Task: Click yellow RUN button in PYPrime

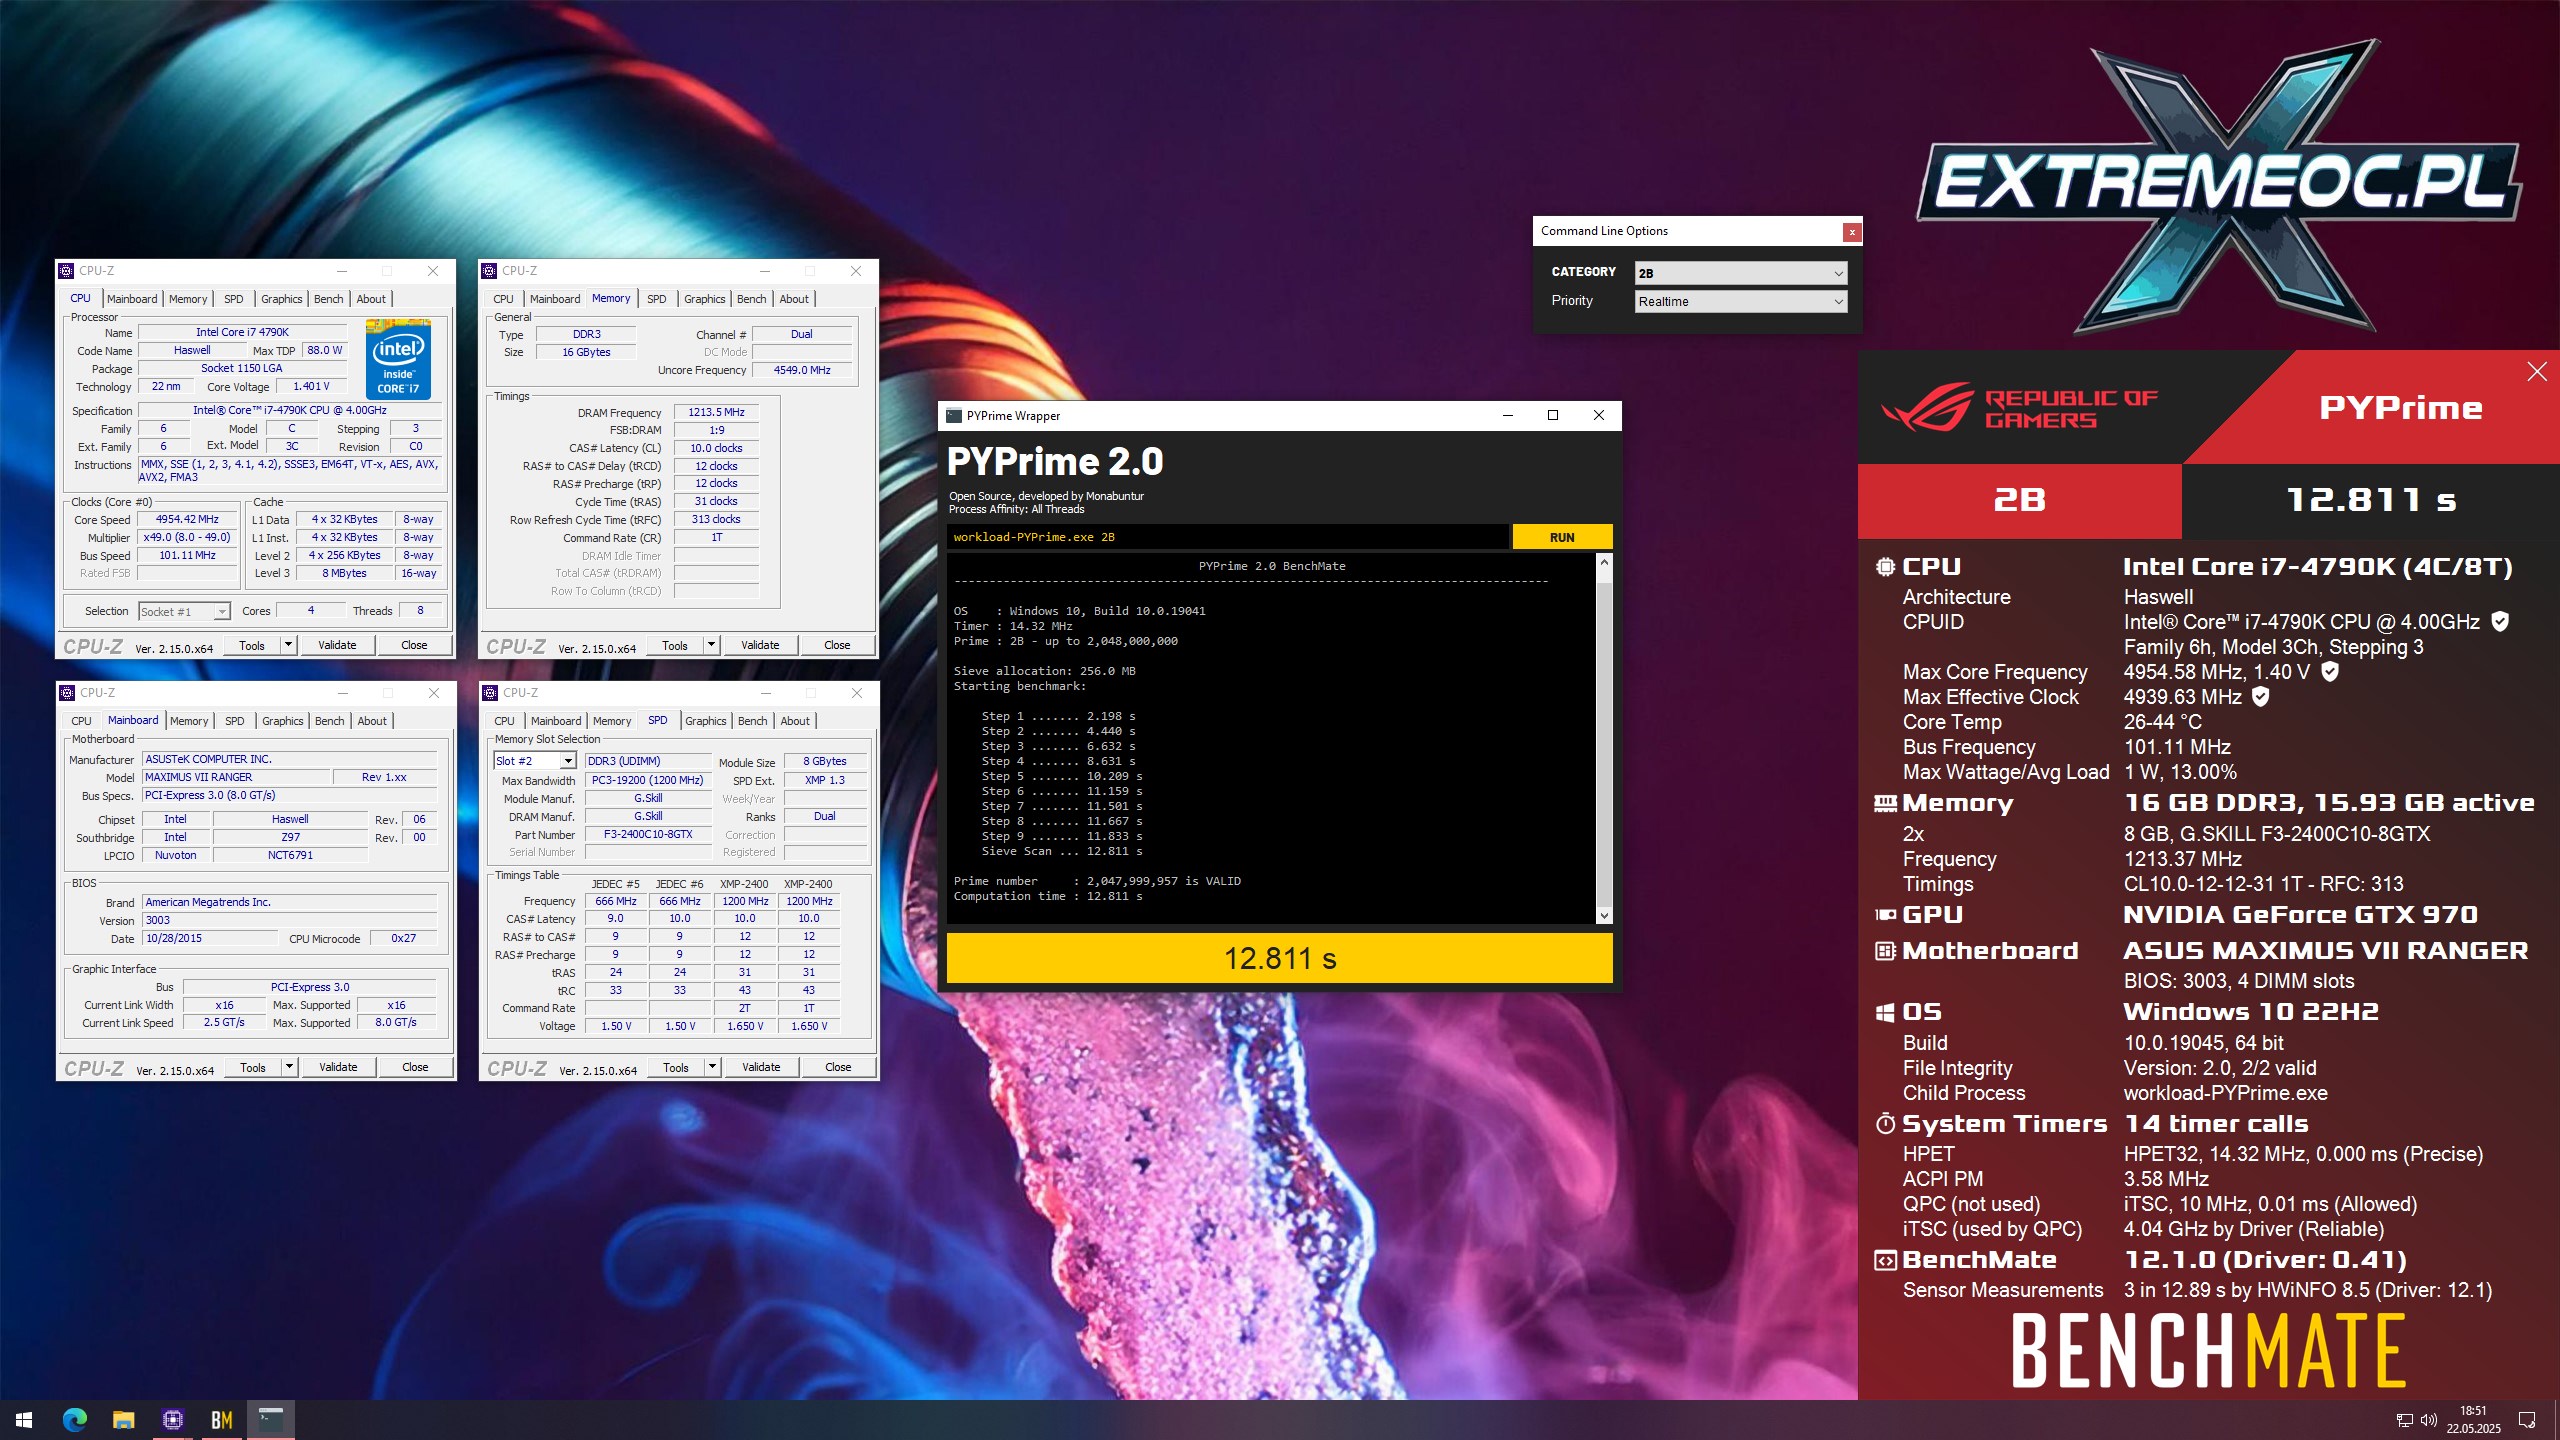Action: tap(1562, 537)
